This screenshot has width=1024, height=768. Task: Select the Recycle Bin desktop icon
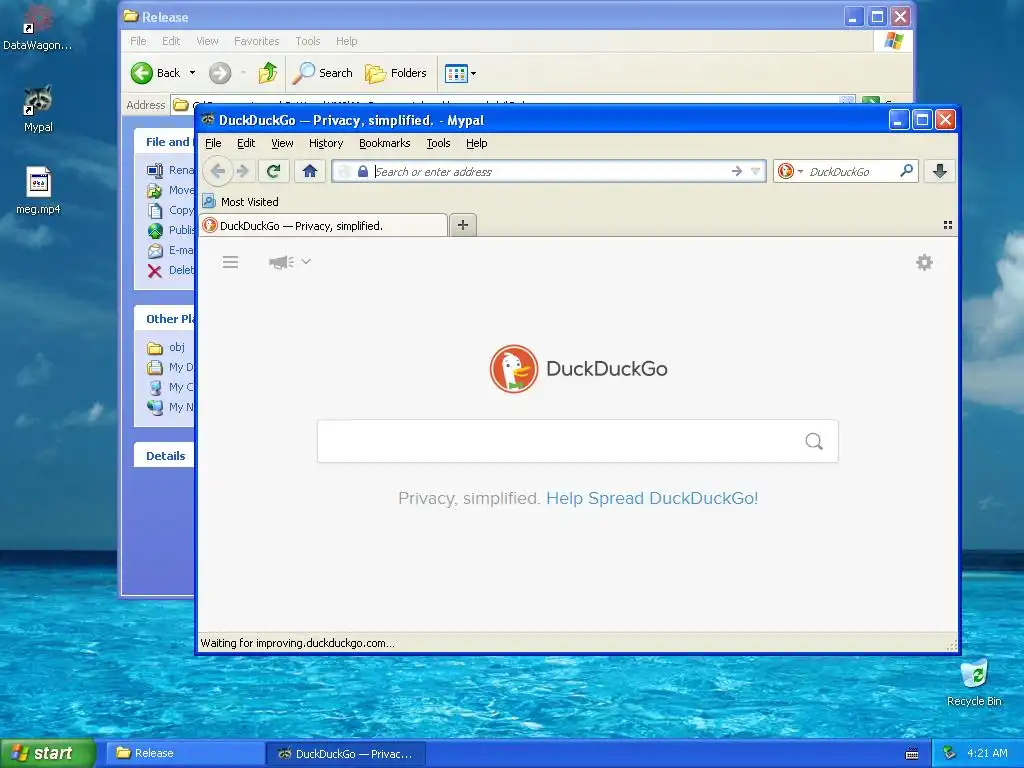974,683
